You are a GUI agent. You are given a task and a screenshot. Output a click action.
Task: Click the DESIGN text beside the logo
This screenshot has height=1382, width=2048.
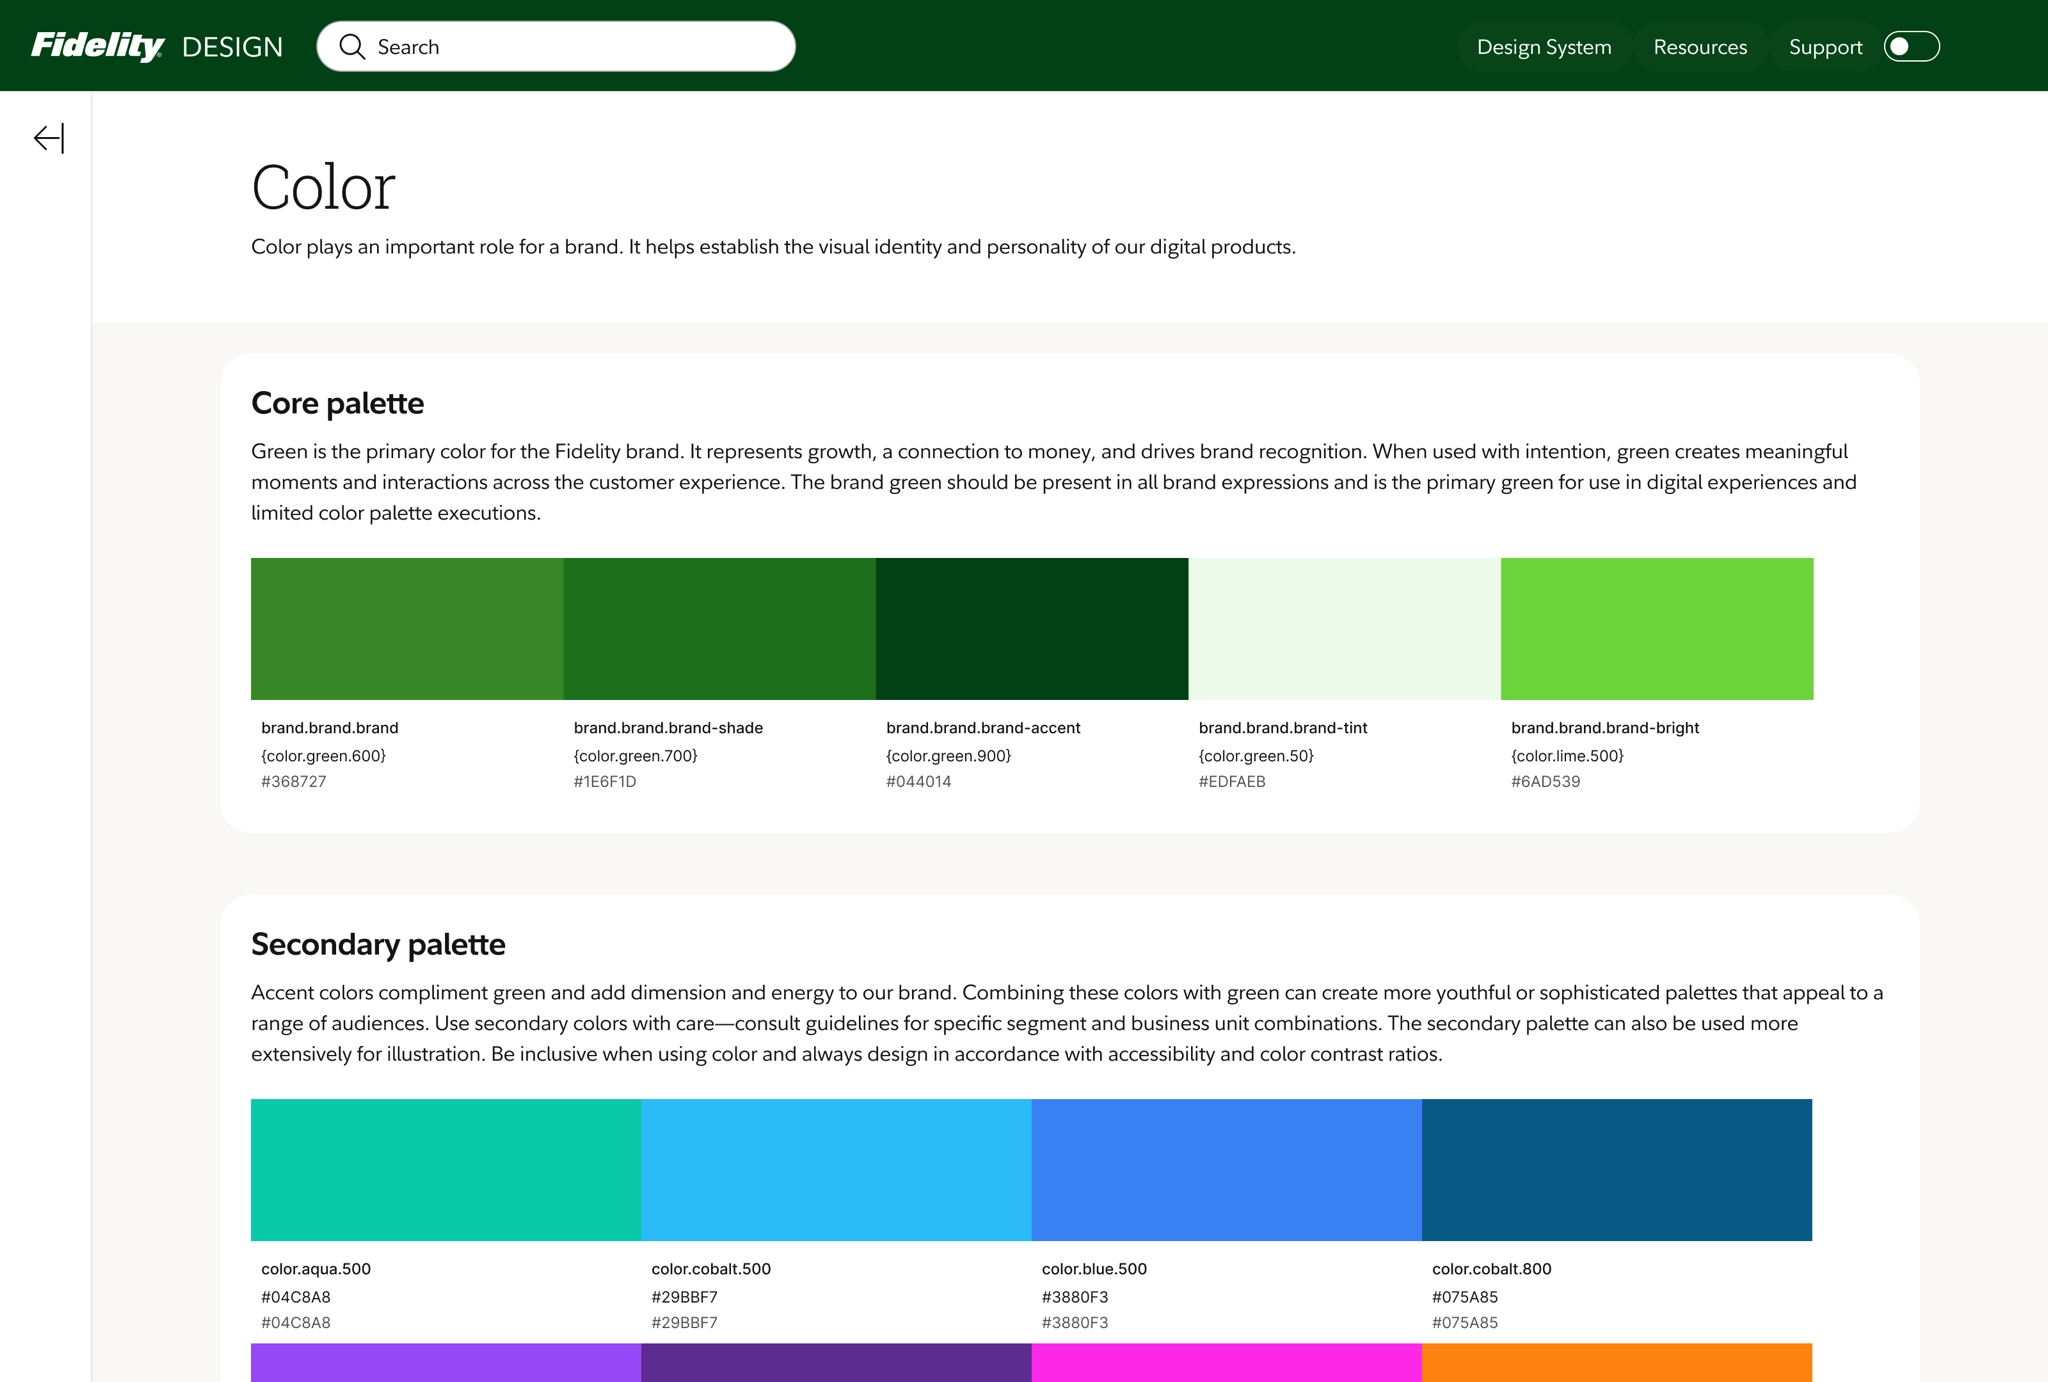click(x=232, y=47)
